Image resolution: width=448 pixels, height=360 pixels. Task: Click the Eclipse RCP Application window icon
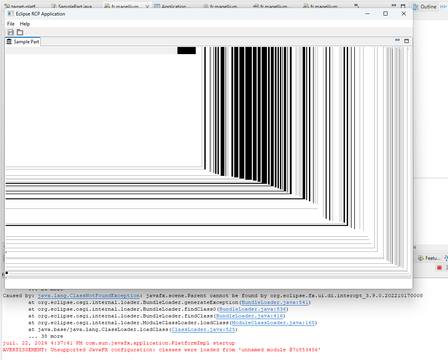11,14
